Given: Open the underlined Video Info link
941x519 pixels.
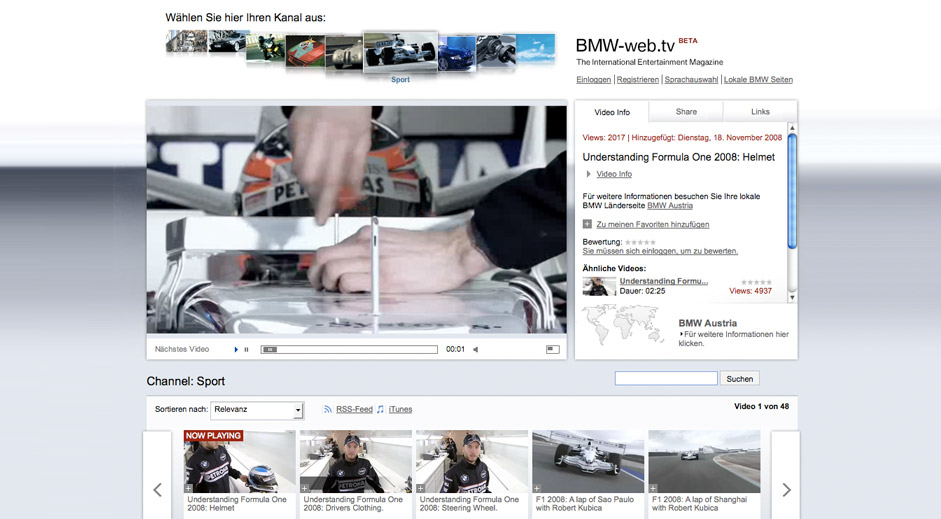Looking at the screenshot, I should pos(614,174).
